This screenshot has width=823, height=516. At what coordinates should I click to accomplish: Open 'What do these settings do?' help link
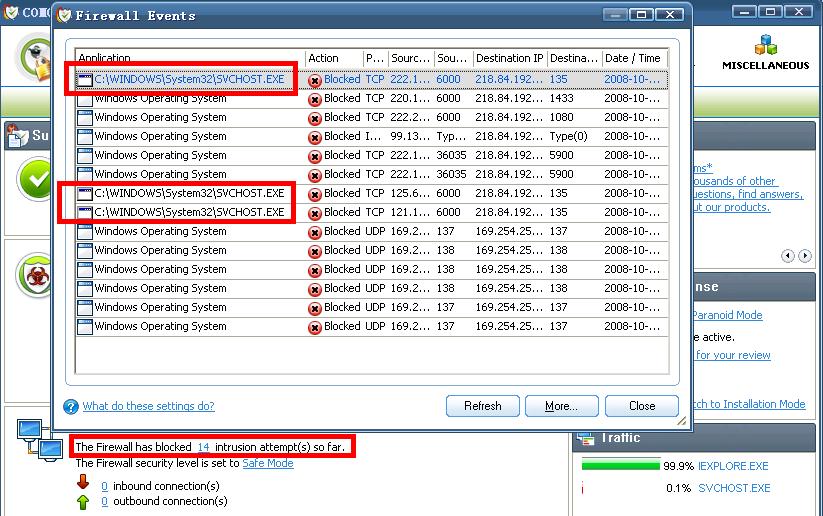pos(149,406)
